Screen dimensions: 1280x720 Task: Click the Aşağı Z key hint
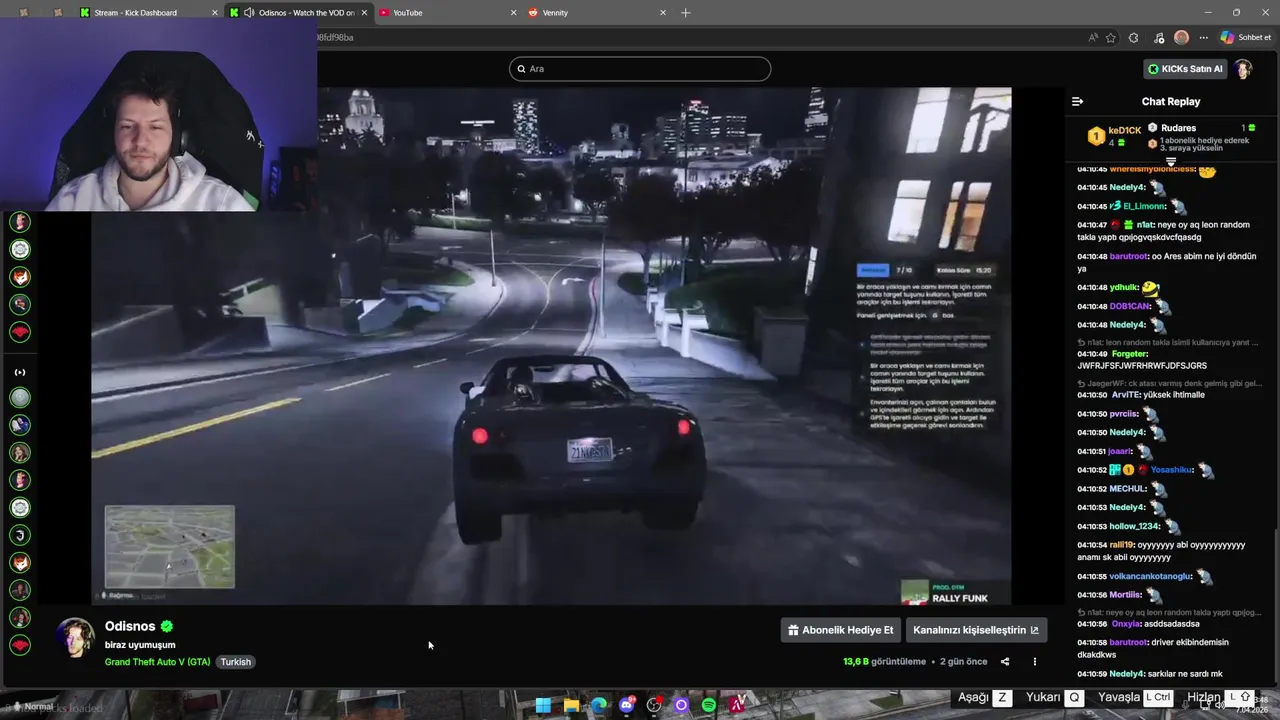pyautogui.click(x=985, y=697)
